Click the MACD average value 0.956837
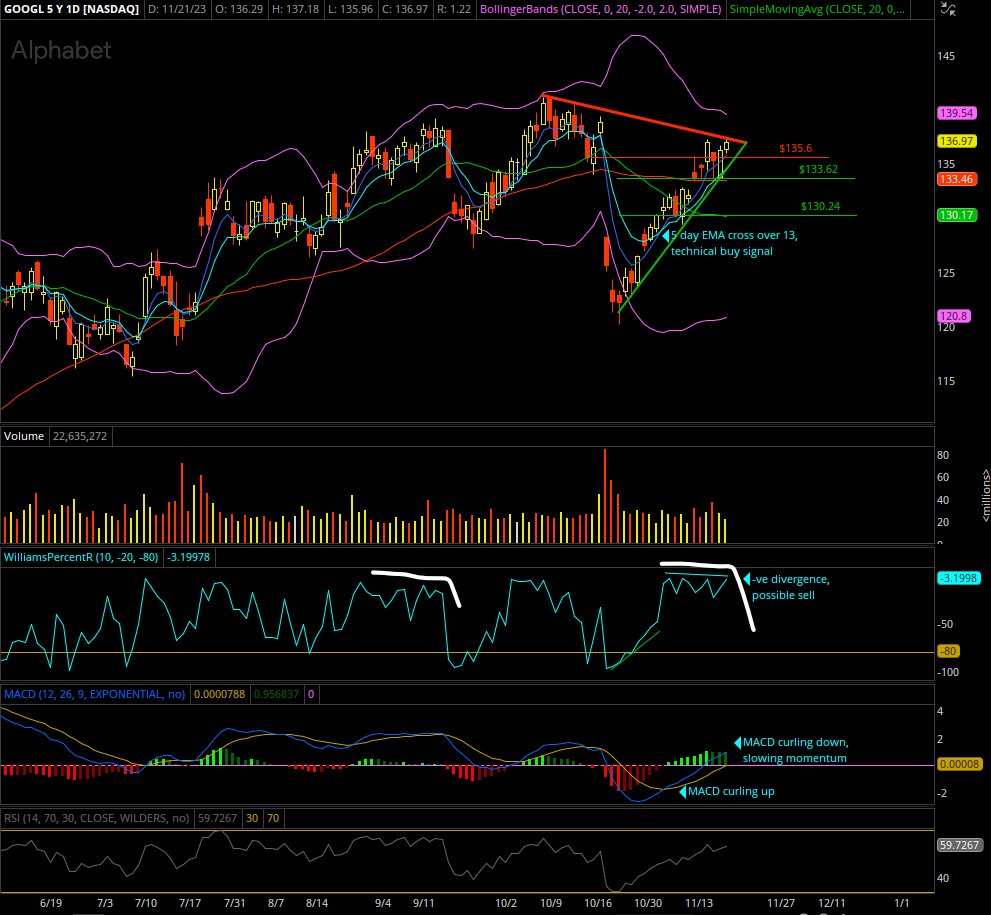991x915 pixels. pos(276,694)
